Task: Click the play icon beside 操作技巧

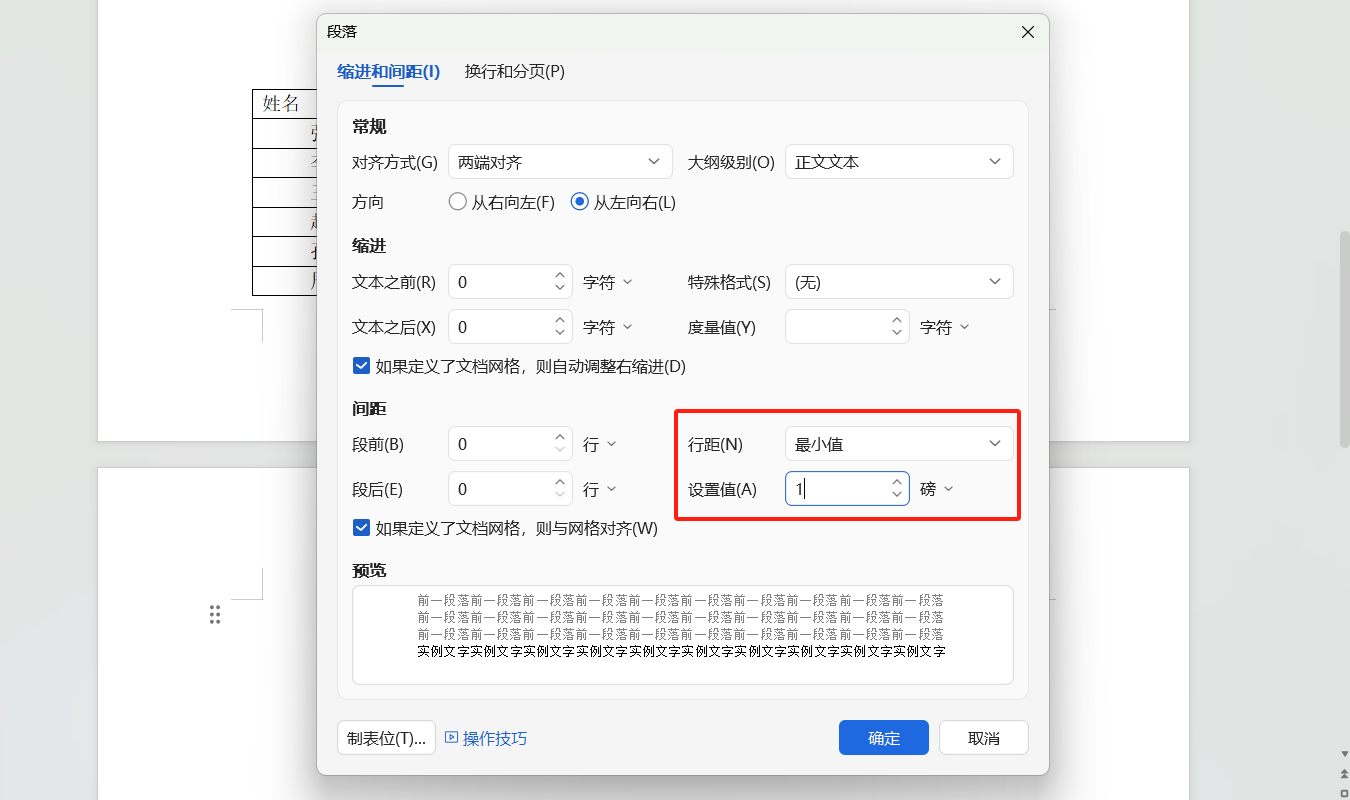Action: [451, 738]
